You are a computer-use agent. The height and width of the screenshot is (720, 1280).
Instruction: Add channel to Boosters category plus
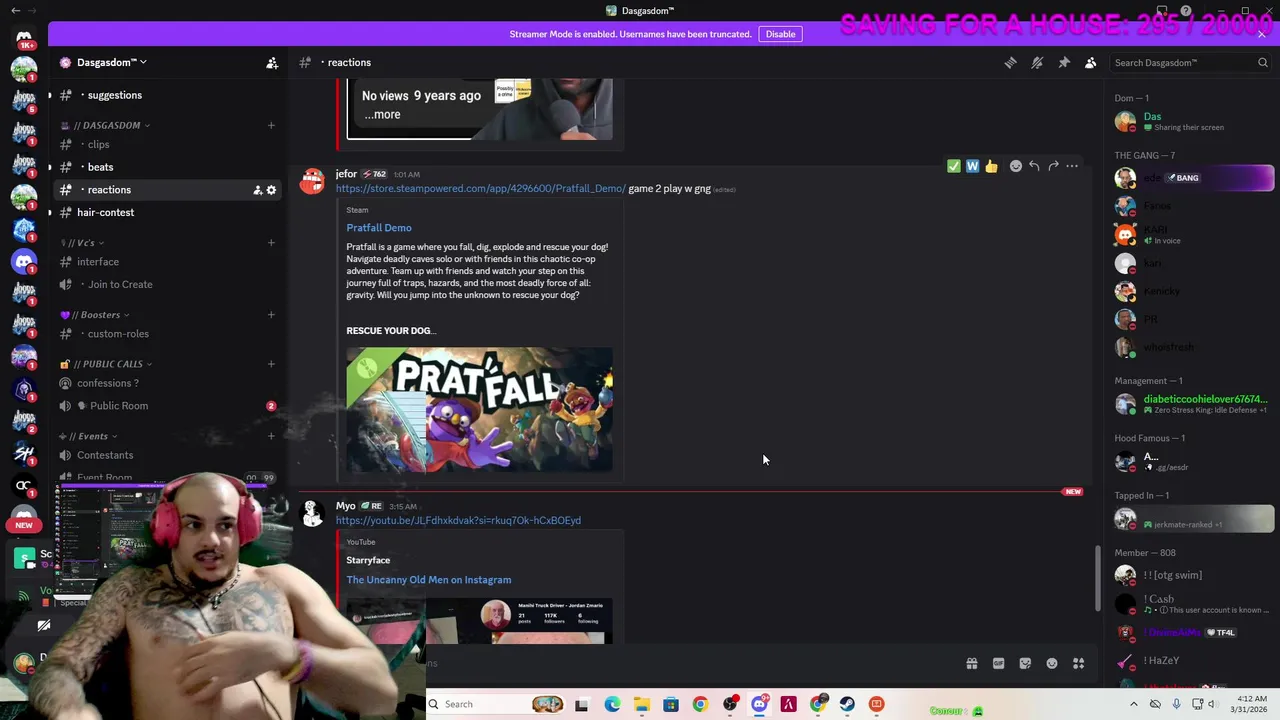click(271, 315)
